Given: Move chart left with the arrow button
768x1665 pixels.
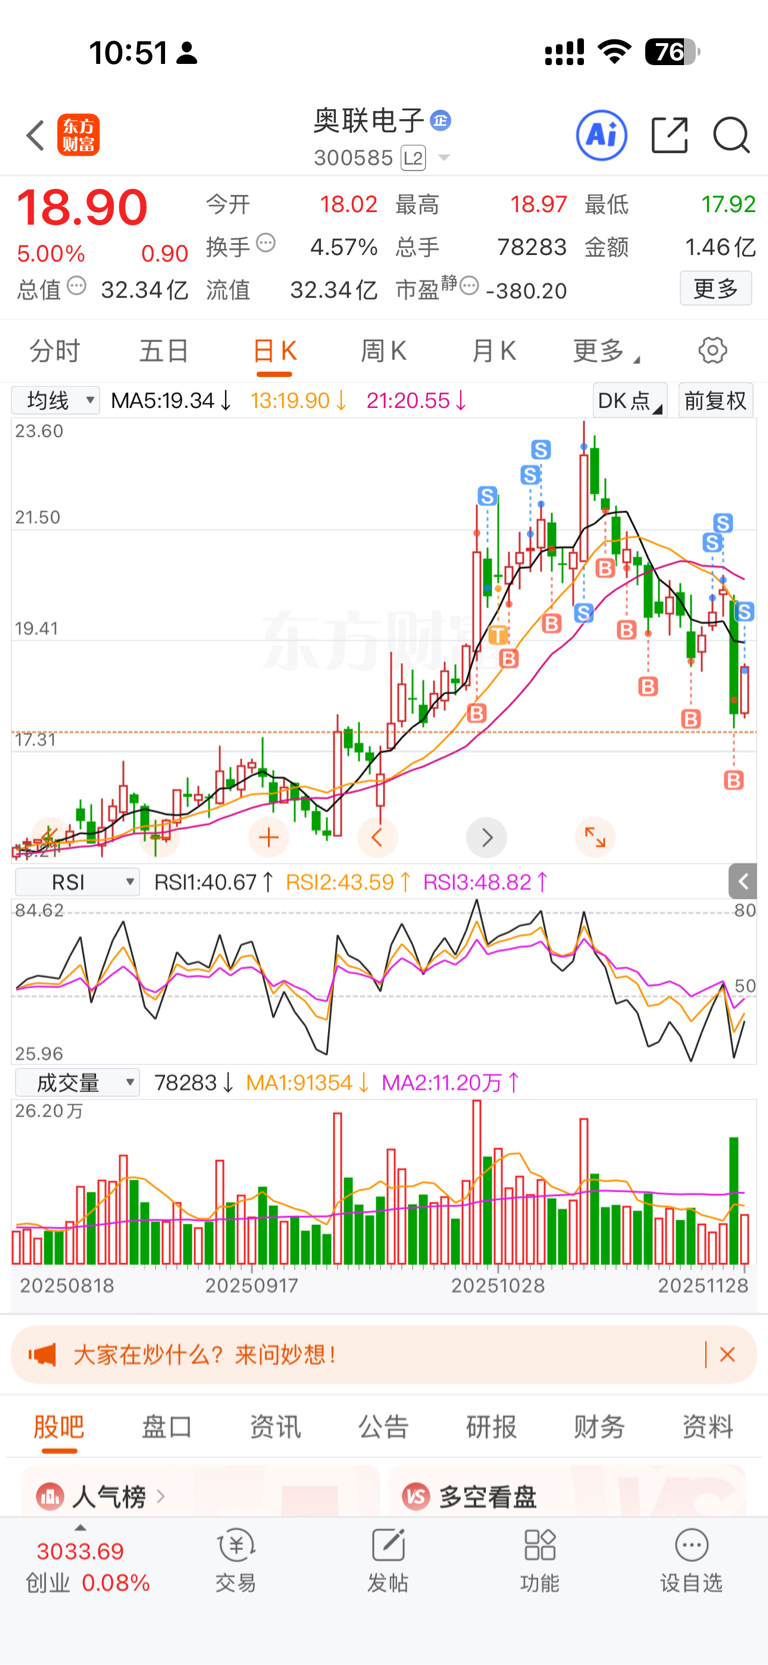Looking at the screenshot, I should pos(377,838).
